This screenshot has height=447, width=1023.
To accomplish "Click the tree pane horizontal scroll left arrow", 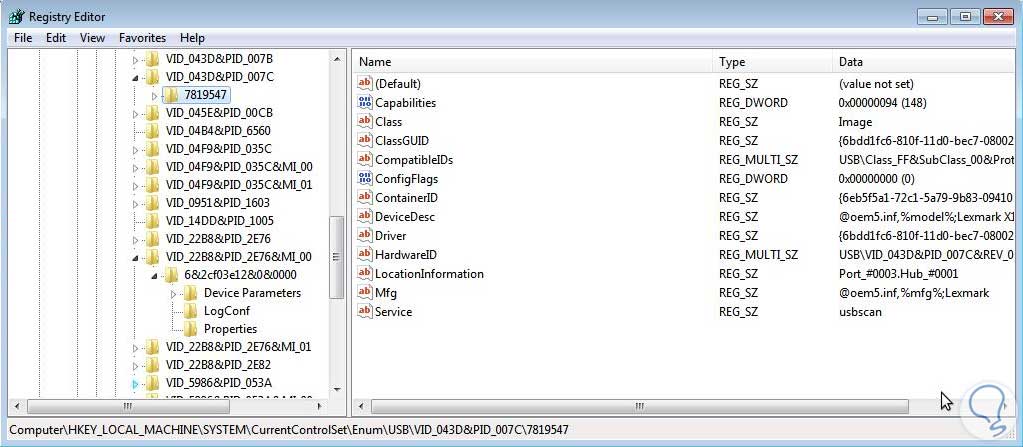I will [17, 407].
